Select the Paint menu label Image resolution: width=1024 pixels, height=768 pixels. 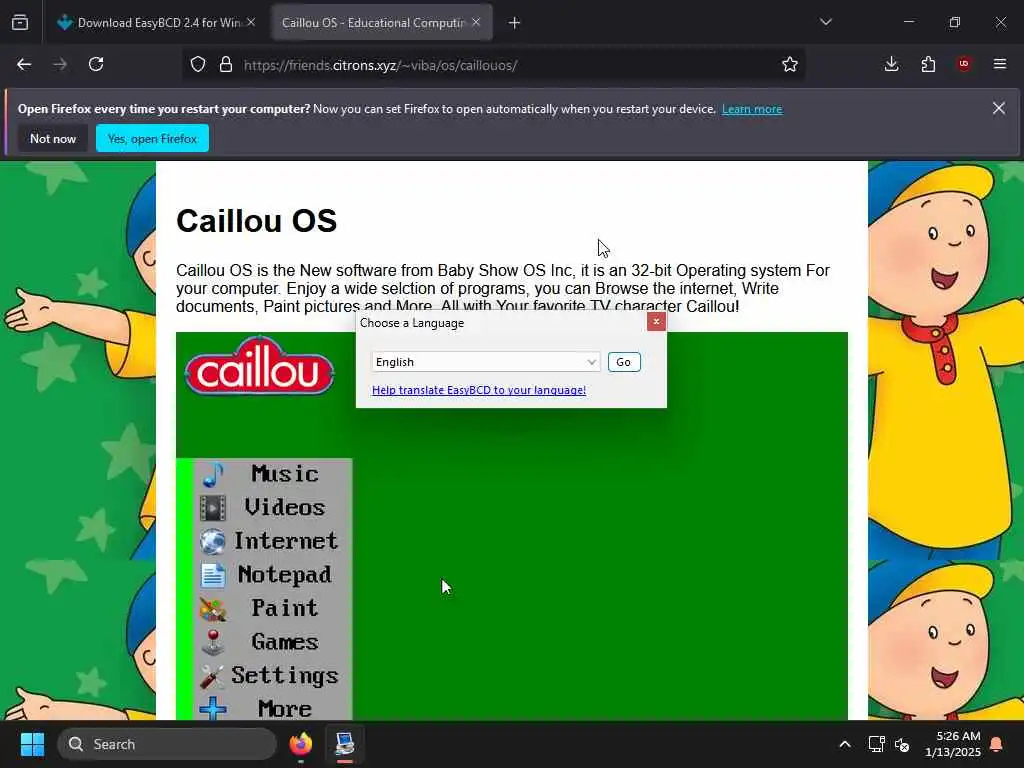pos(285,608)
